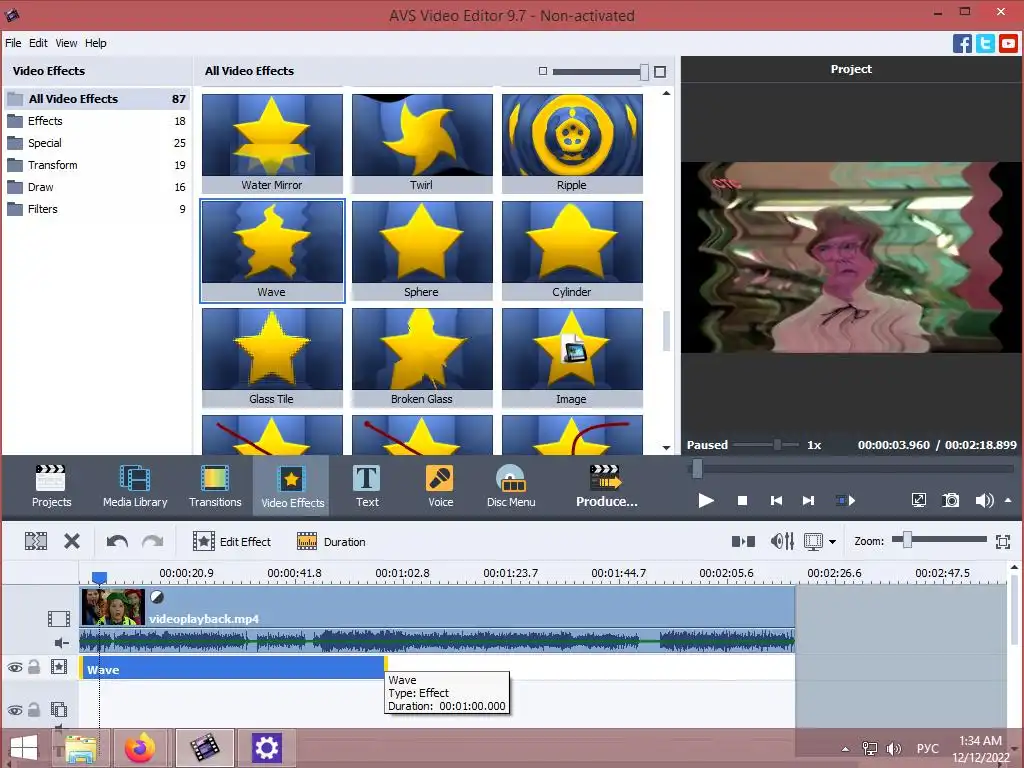Viewport: 1024px width, 768px height.
Task: Select the Effects folder
Action: 97,121
